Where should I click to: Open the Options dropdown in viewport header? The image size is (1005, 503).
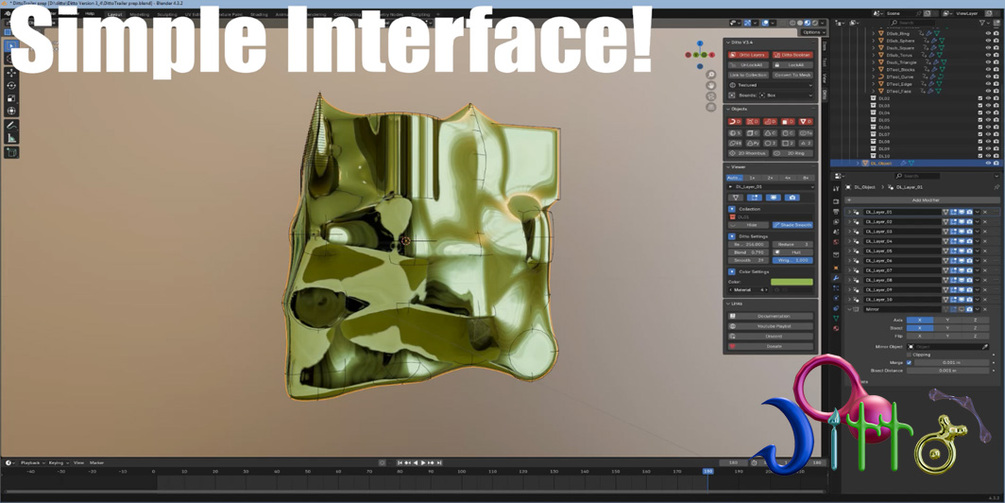812,32
